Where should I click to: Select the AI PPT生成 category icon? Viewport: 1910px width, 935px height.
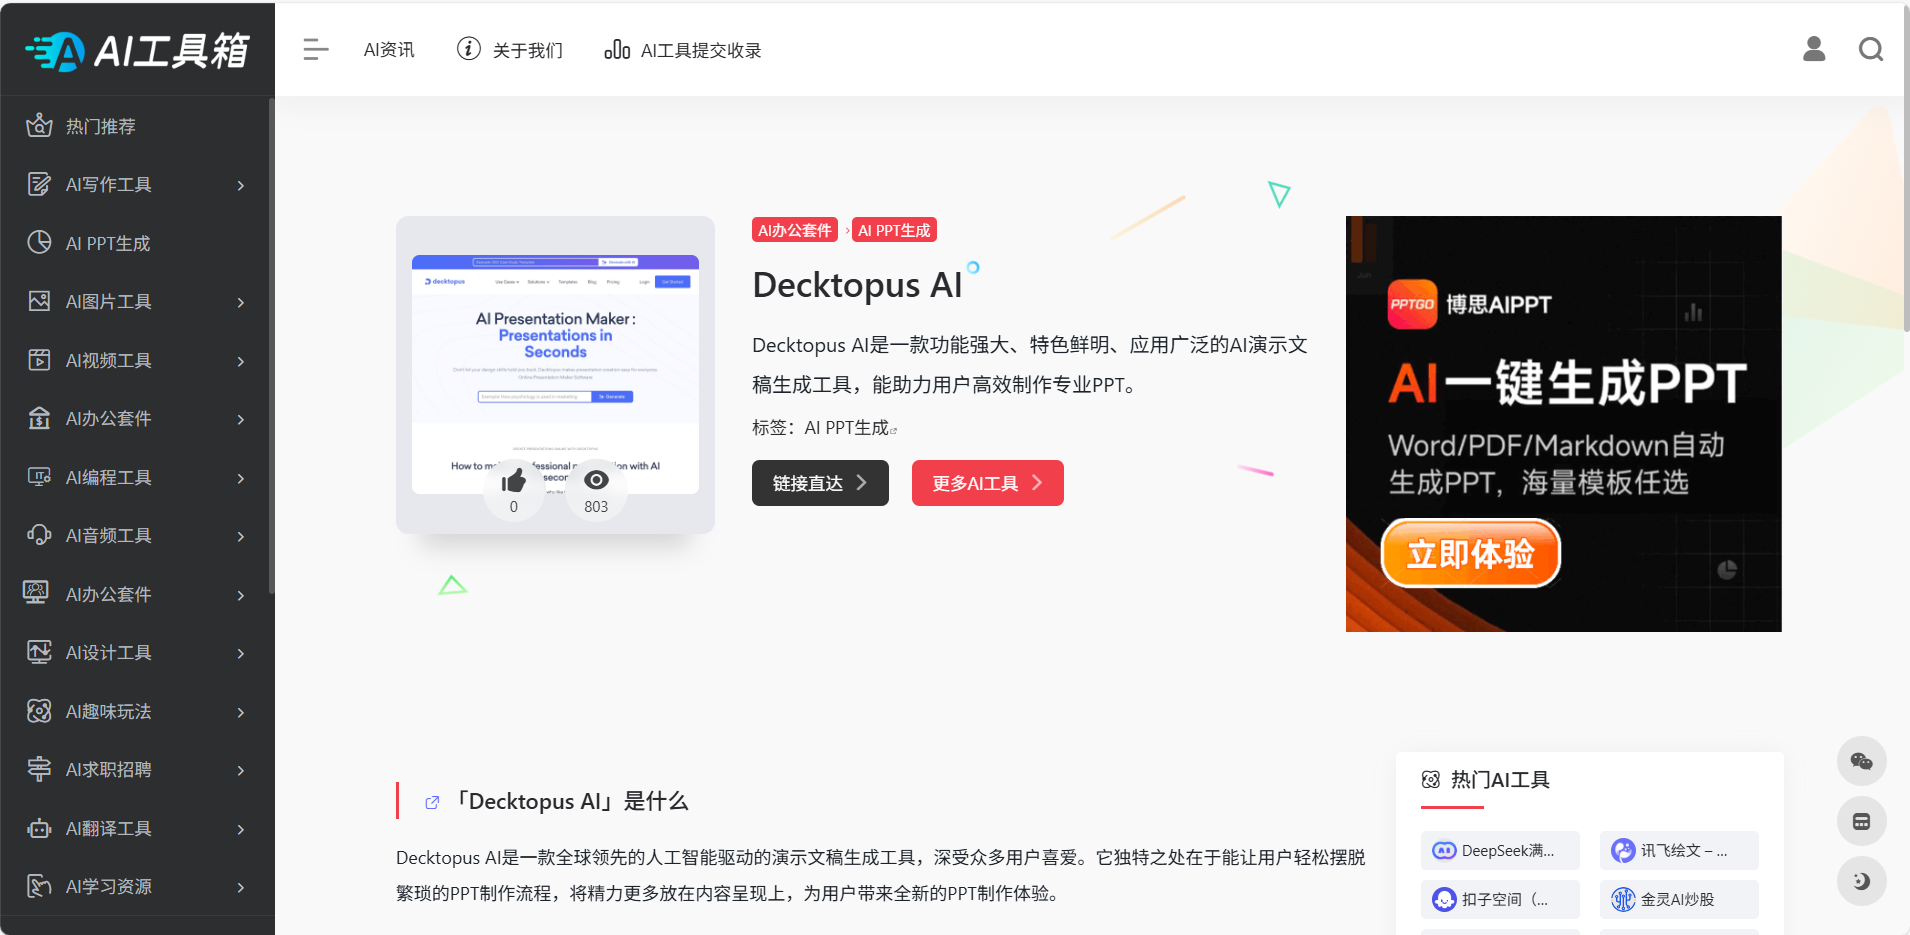click(38, 242)
